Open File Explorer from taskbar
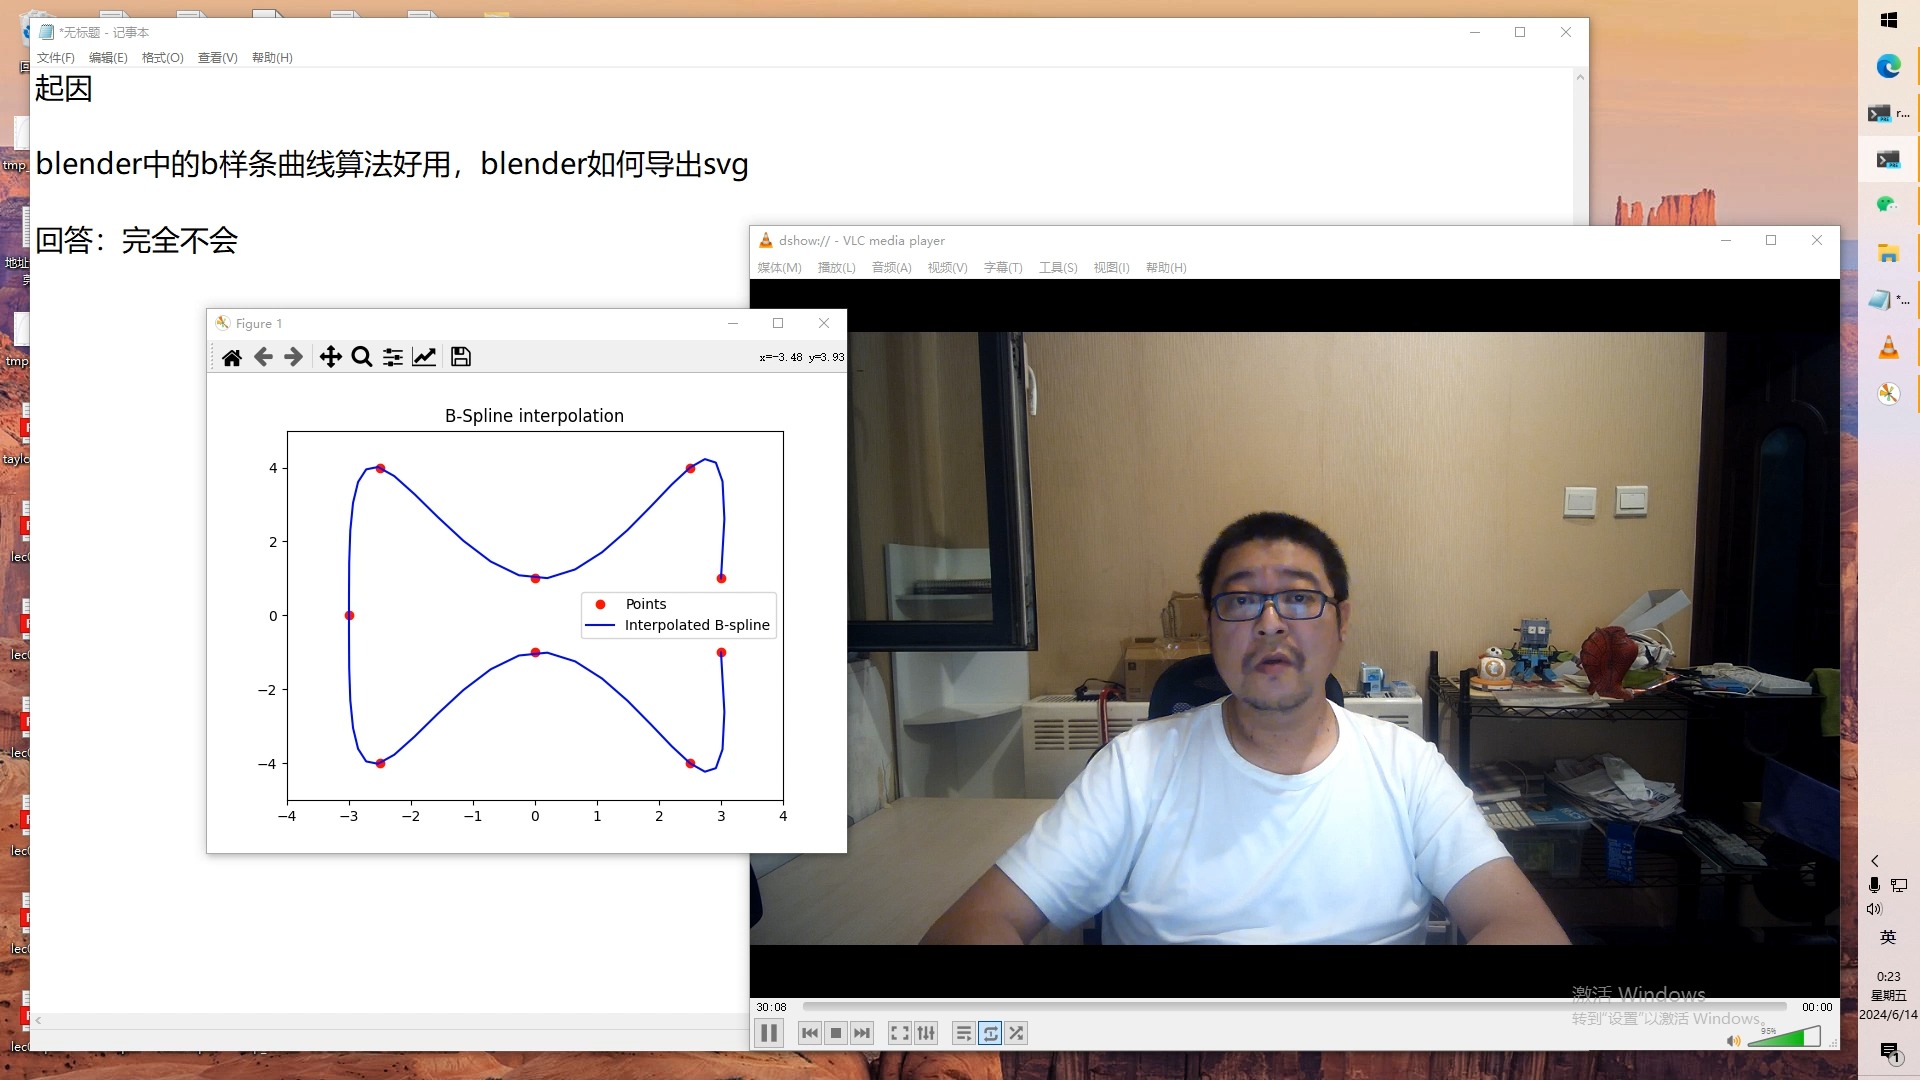 click(x=1888, y=253)
